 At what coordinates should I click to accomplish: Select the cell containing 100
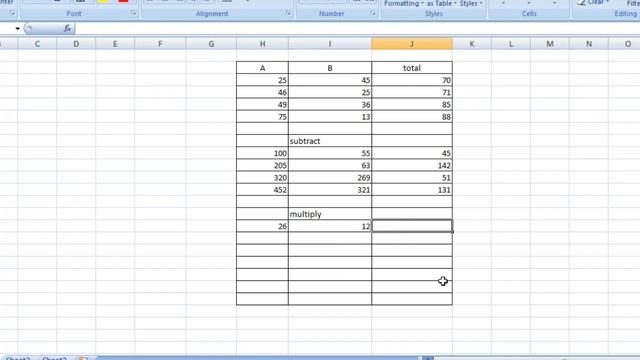[x=262, y=153]
